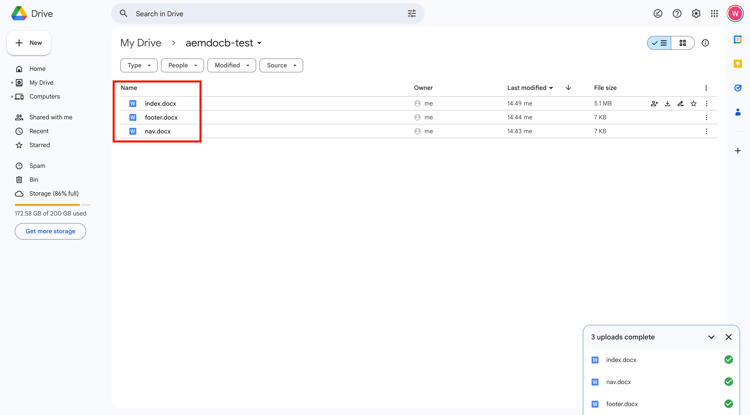This screenshot has height=415, width=750.
Task: Get add-ons with the plus icon
Action: pos(738,151)
